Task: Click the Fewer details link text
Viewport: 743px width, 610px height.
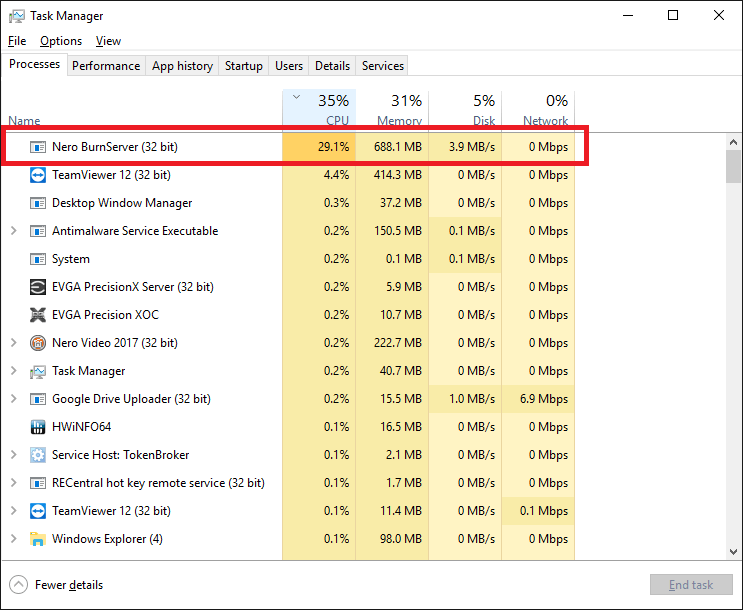Action: (69, 585)
